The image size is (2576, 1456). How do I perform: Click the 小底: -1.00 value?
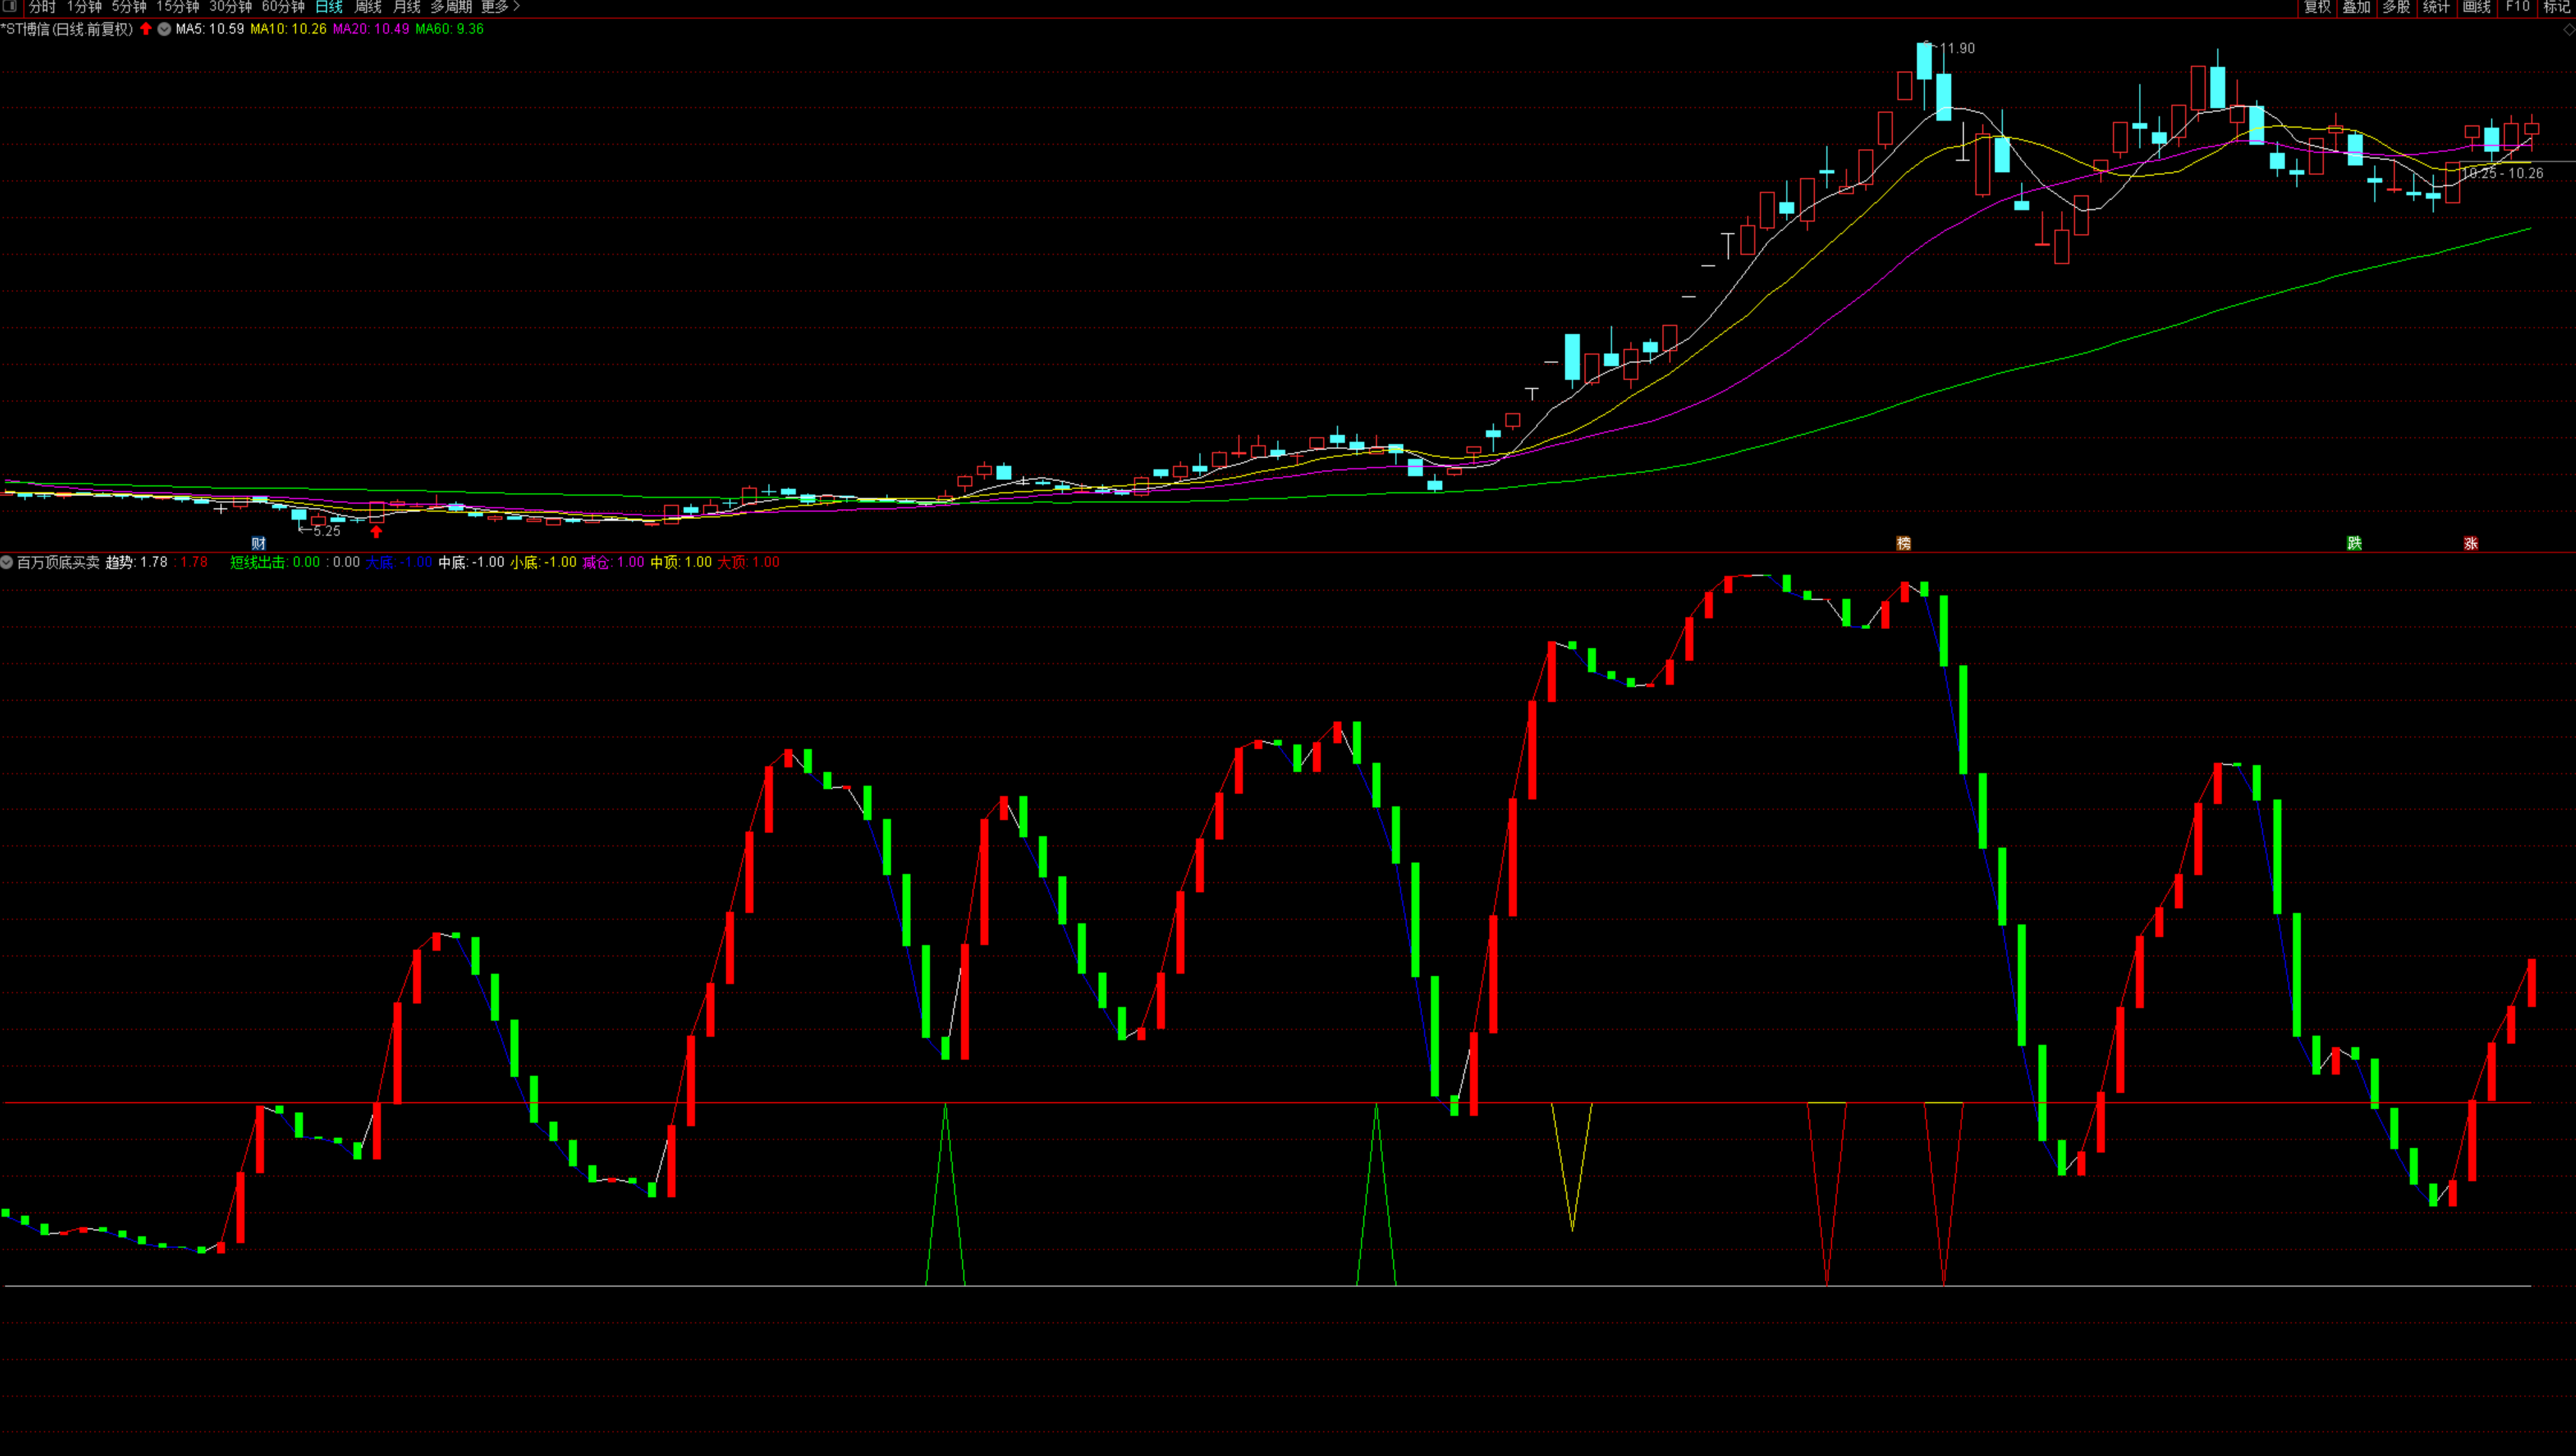click(x=544, y=562)
